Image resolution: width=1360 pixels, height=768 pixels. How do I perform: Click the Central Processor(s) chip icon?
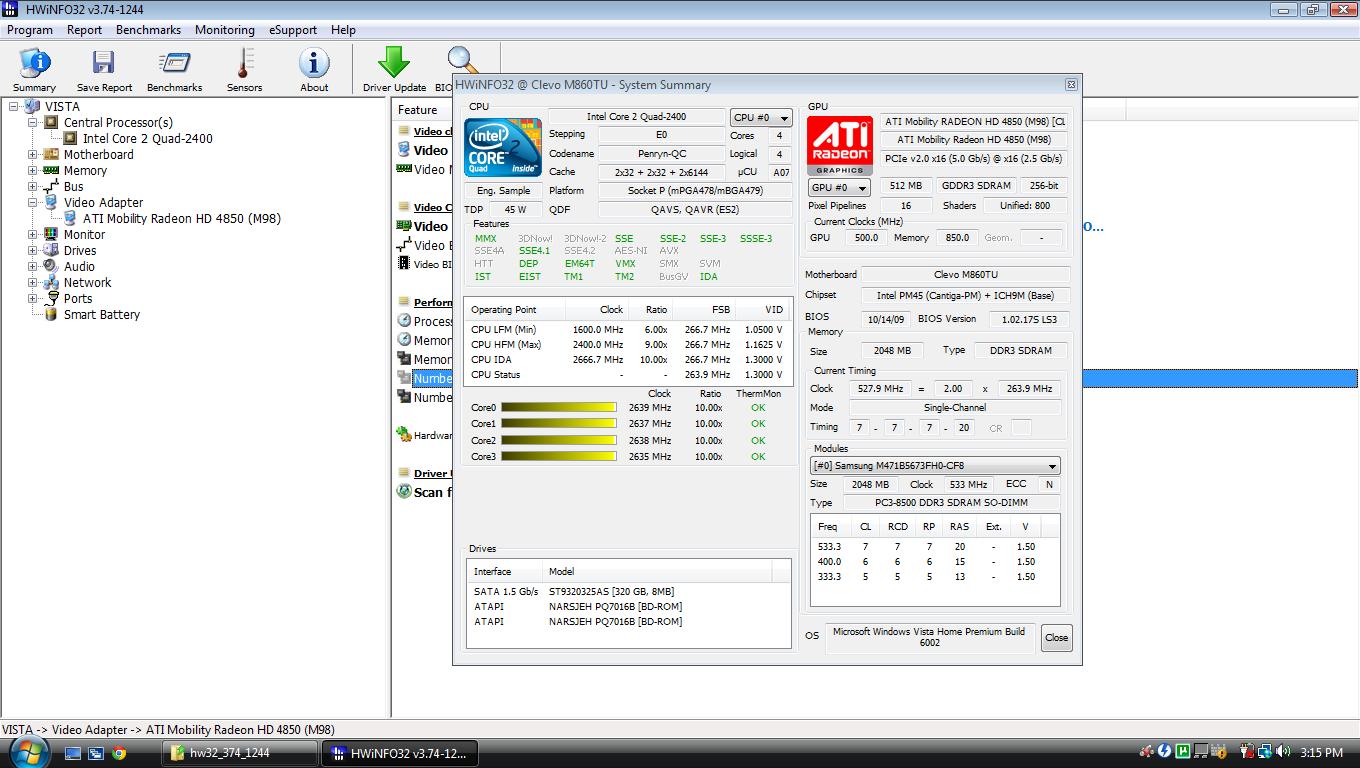pos(52,123)
